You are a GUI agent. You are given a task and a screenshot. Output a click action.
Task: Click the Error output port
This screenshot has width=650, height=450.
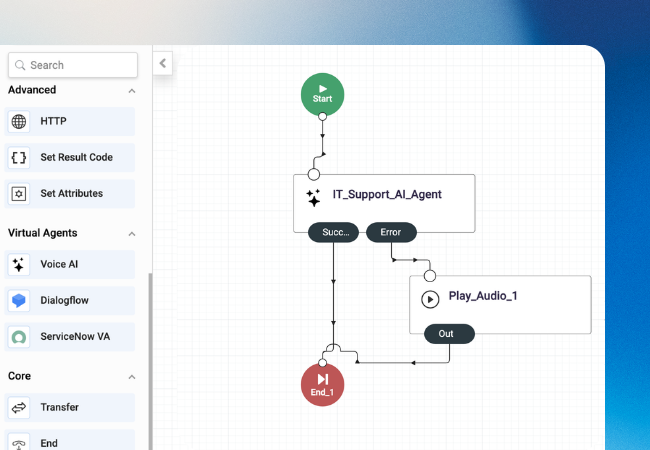(391, 232)
